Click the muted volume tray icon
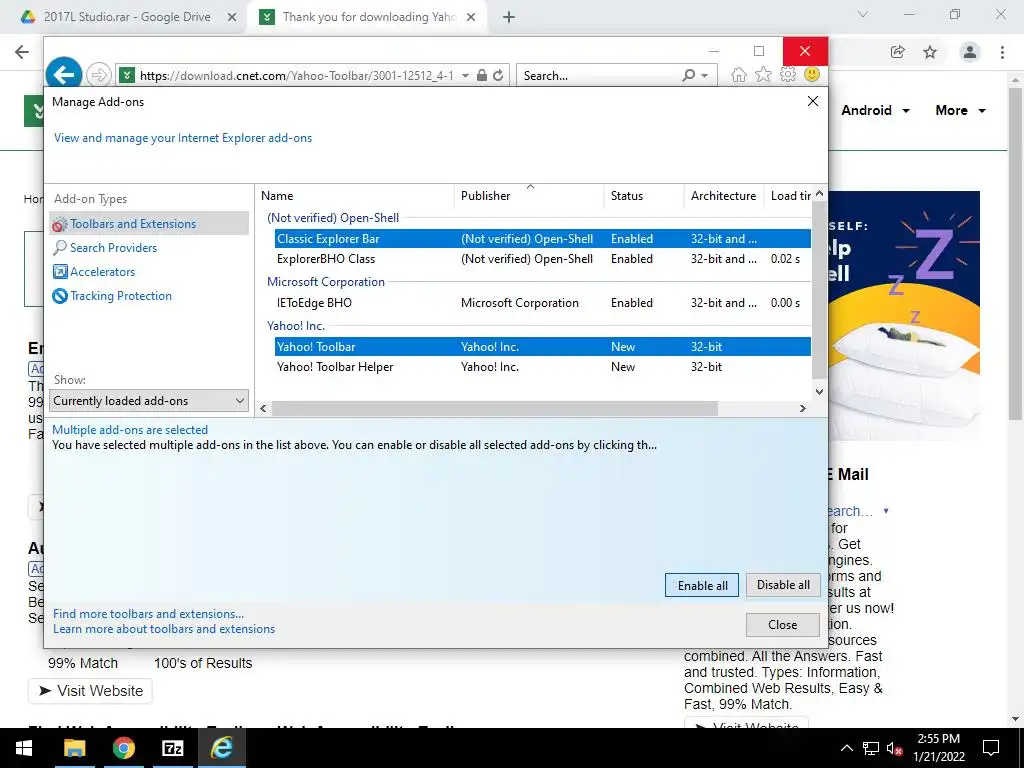This screenshot has width=1024, height=768. (x=894, y=748)
